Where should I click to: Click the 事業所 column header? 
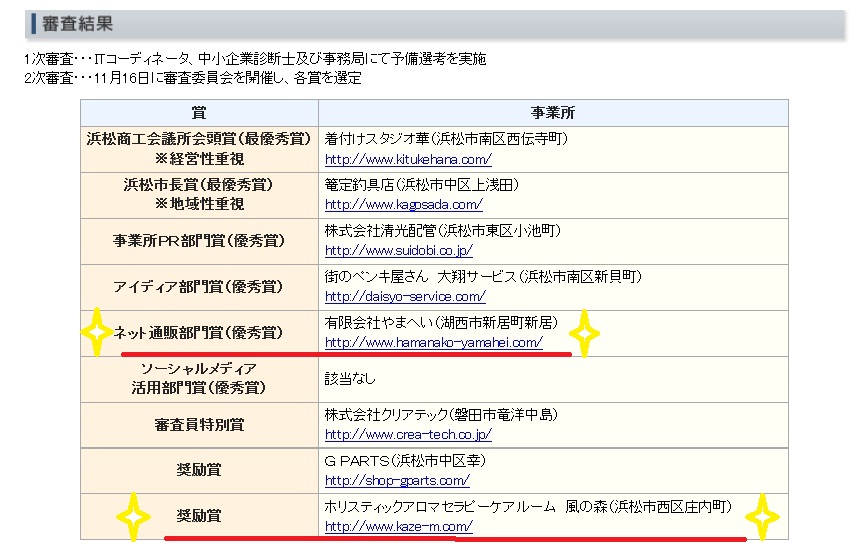553,113
